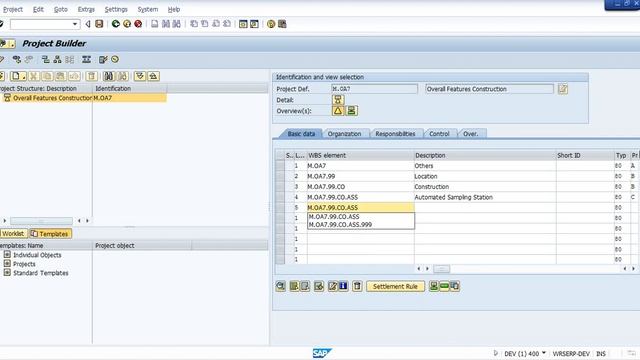This screenshot has height=360, width=640.
Task: Click the command field dropdown arrow
Action: pyautogui.click(x=75, y=24)
